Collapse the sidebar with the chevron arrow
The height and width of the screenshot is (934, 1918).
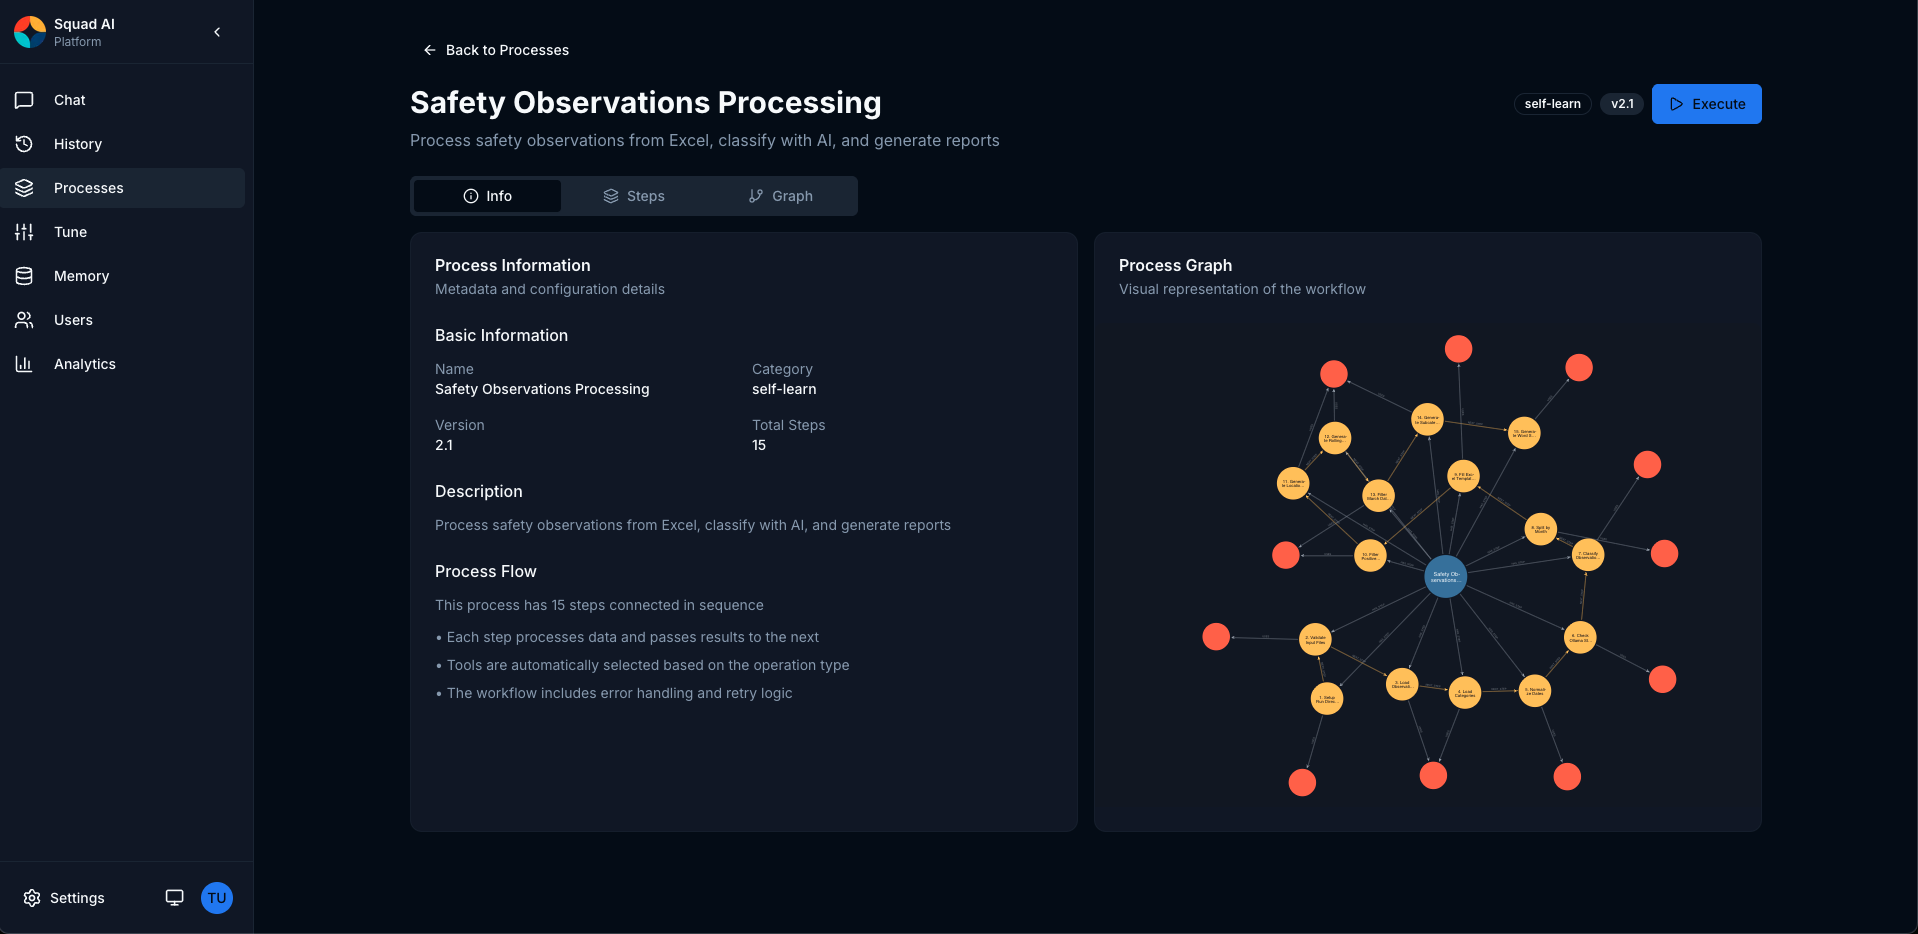(217, 32)
